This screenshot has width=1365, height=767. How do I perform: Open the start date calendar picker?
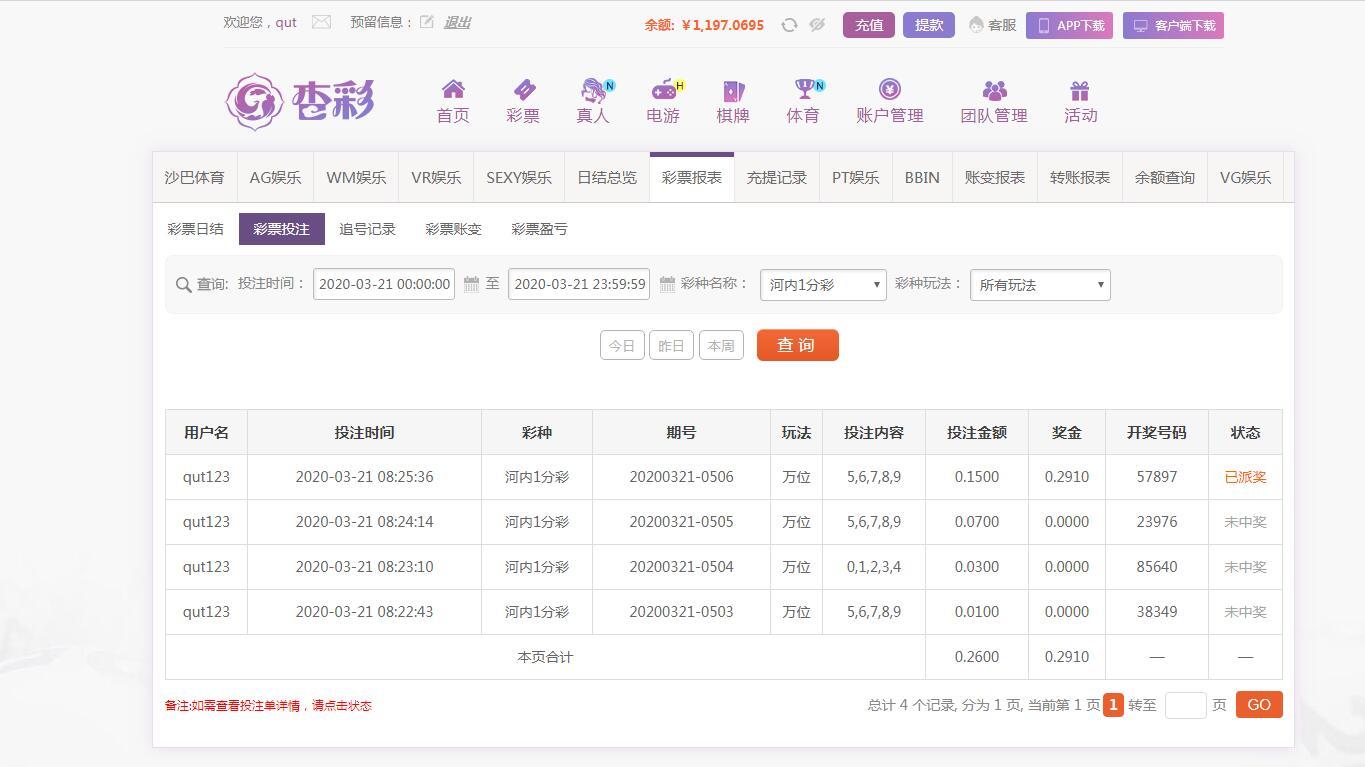pos(472,285)
